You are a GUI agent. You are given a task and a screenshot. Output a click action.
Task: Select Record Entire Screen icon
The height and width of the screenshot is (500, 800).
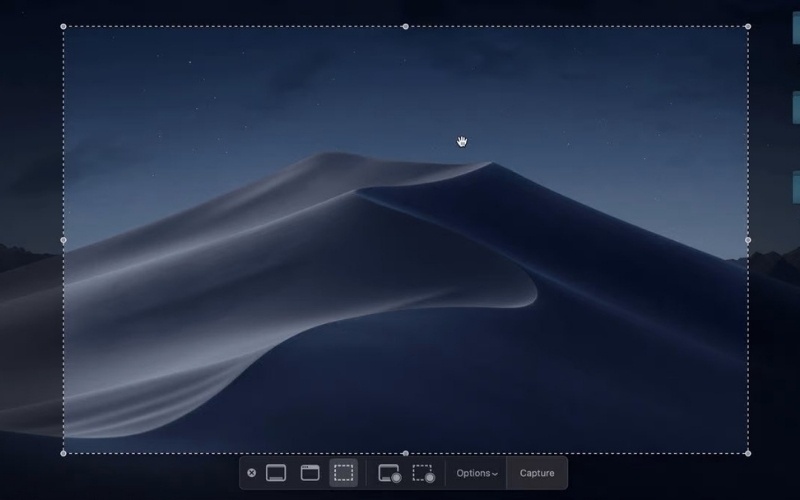pos(389,473)
